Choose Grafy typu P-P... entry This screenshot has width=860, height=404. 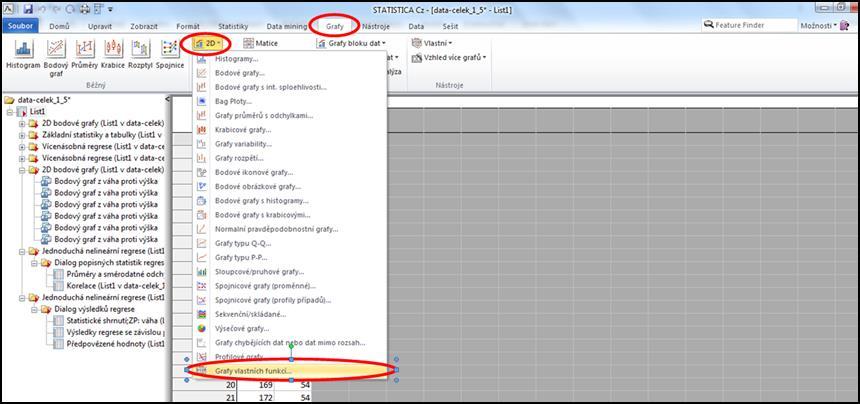pyautogui.click(x=290, y=258)
